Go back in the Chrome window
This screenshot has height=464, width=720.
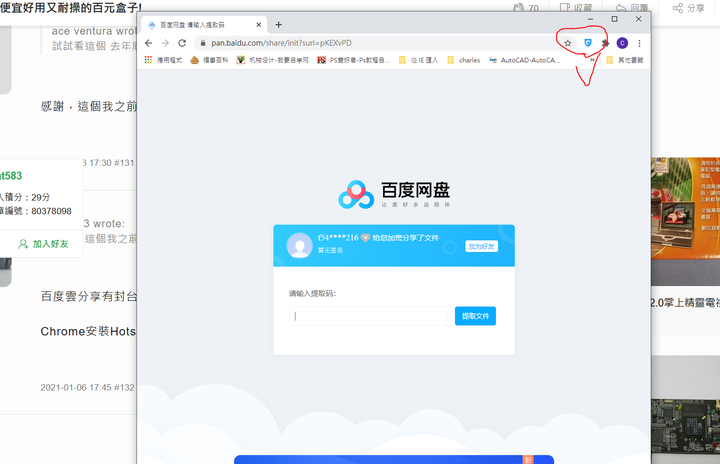pyautogui.click(x=148, y=43)
